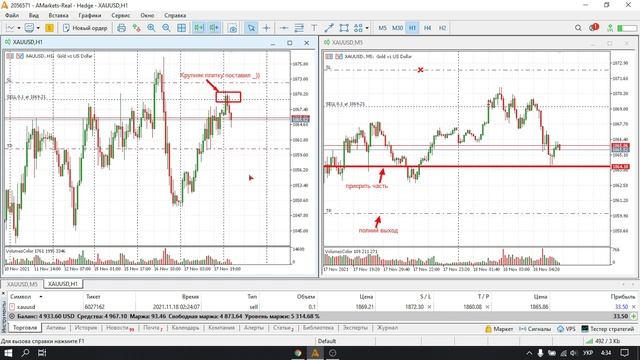Open the История tab

(86, 328)
